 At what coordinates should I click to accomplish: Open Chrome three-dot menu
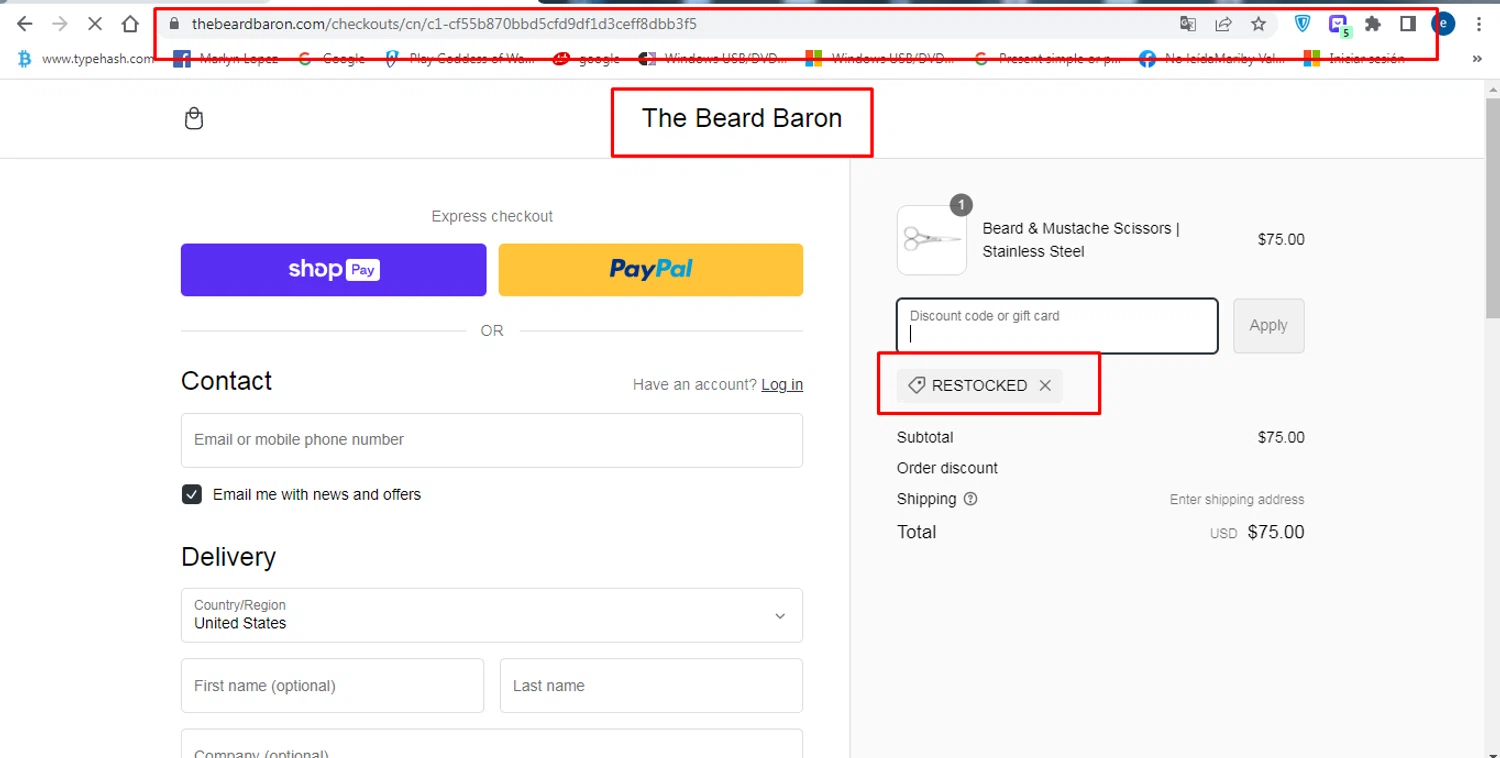[1478, 24]
